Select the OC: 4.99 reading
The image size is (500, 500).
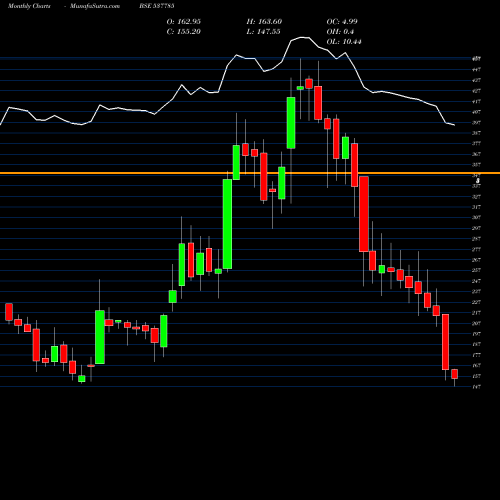click(342, 22)
